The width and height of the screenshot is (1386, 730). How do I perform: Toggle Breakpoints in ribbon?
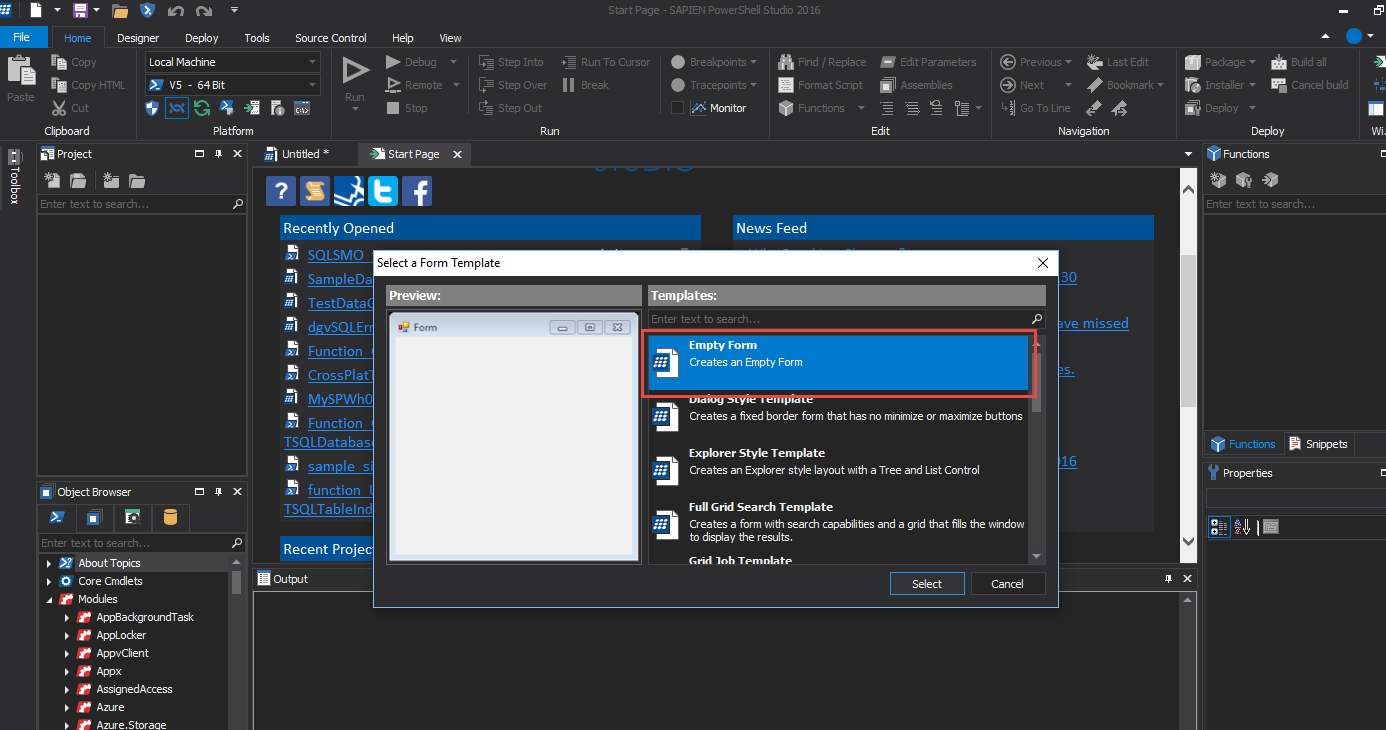(716, 62)
